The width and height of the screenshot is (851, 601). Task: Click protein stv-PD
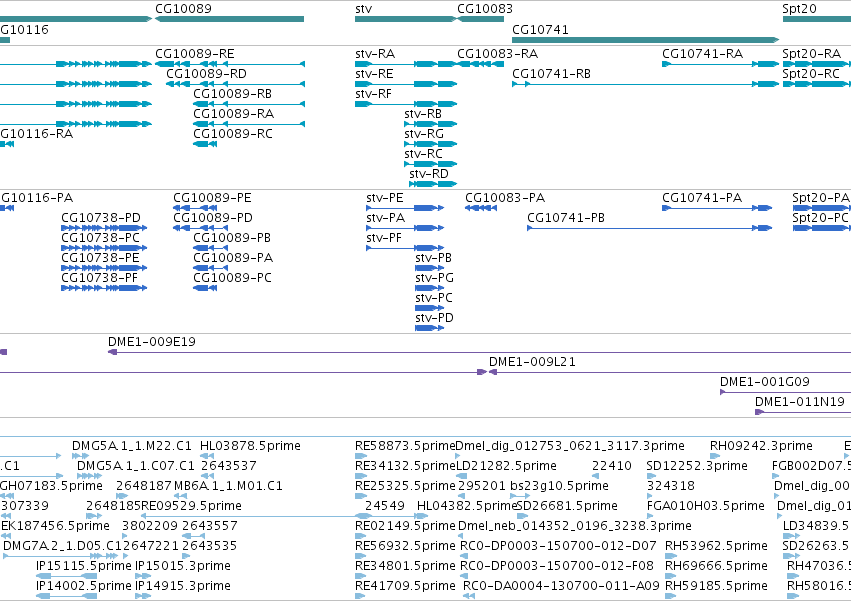tap(430, 328)
